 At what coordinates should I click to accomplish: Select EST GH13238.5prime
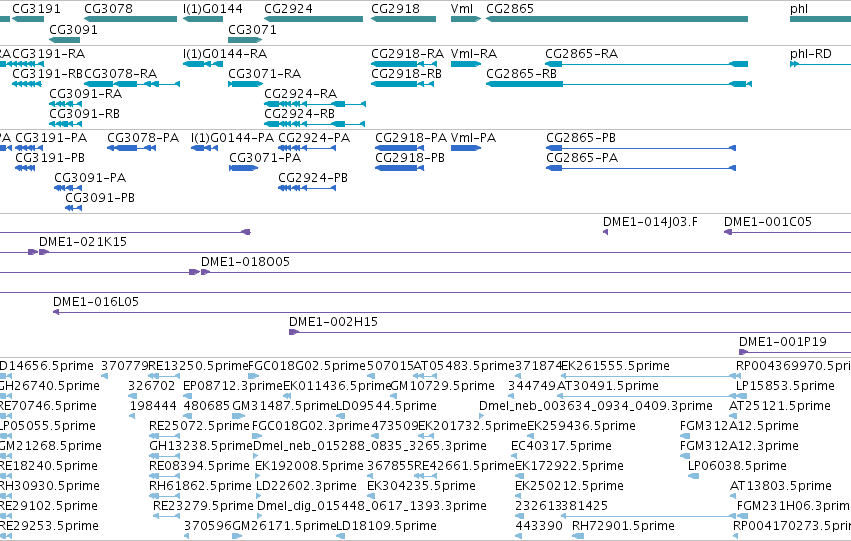point(164,456)
